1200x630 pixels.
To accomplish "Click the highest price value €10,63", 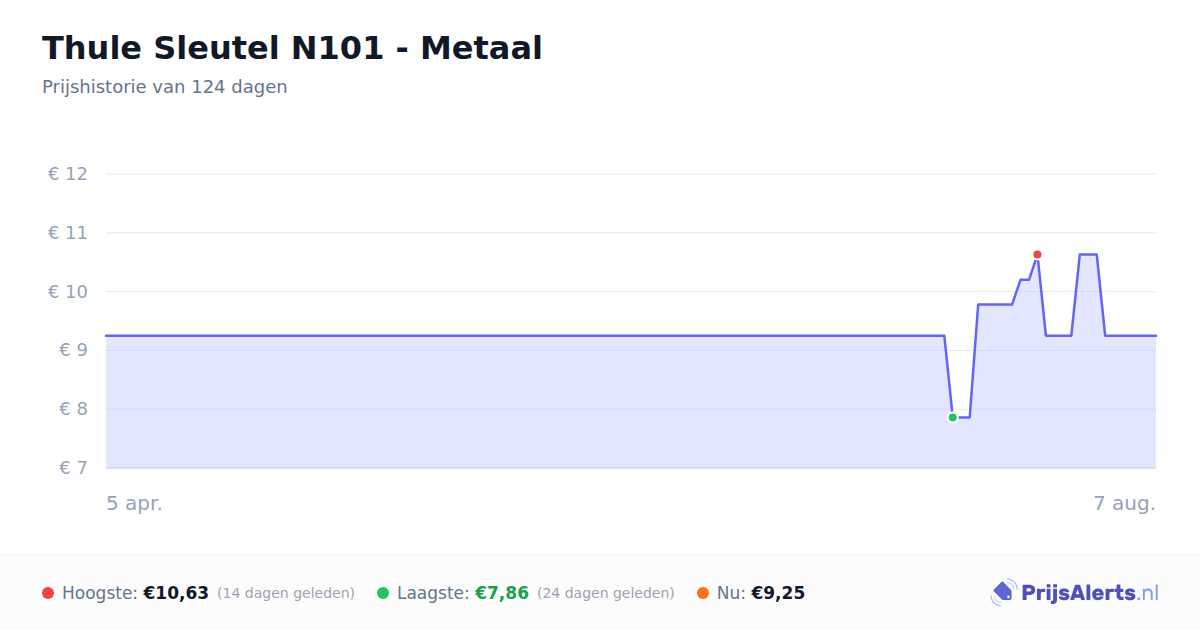I will (176, 593).
